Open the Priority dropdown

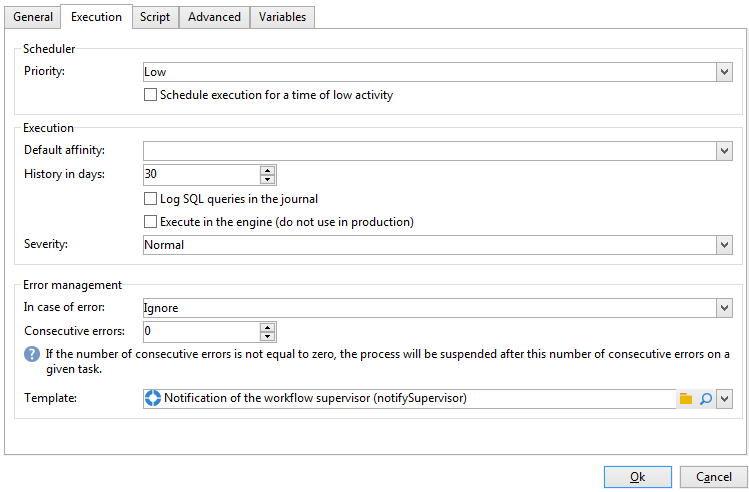pos(724,72)
